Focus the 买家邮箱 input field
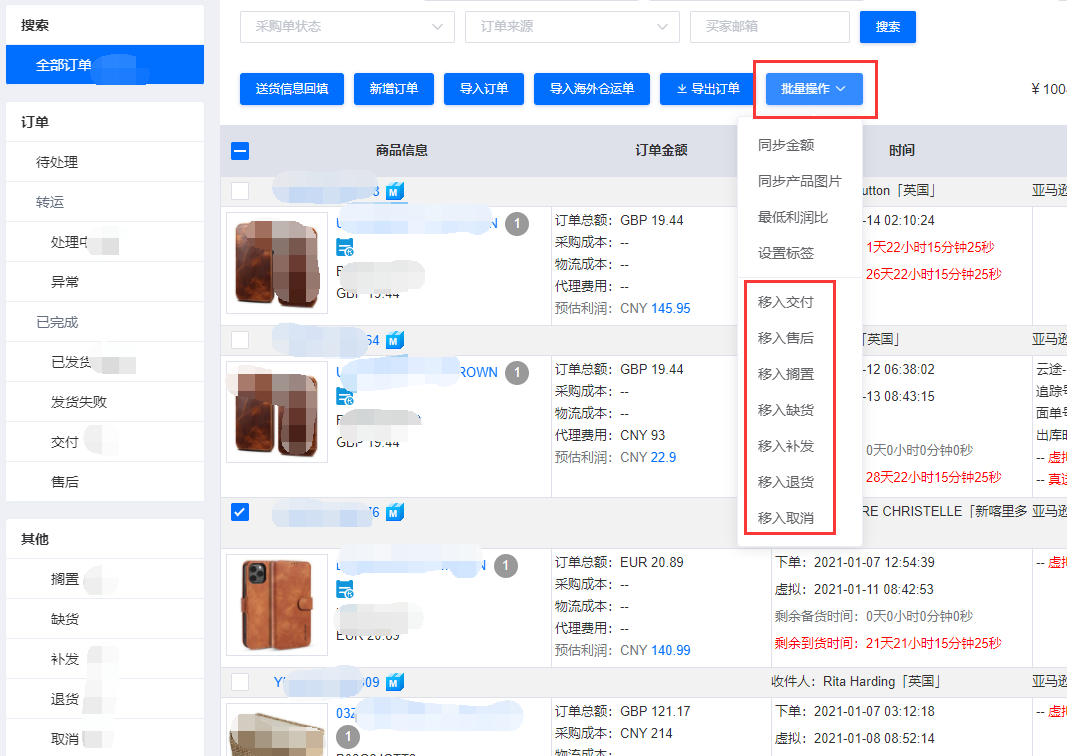 pos(769,27)
